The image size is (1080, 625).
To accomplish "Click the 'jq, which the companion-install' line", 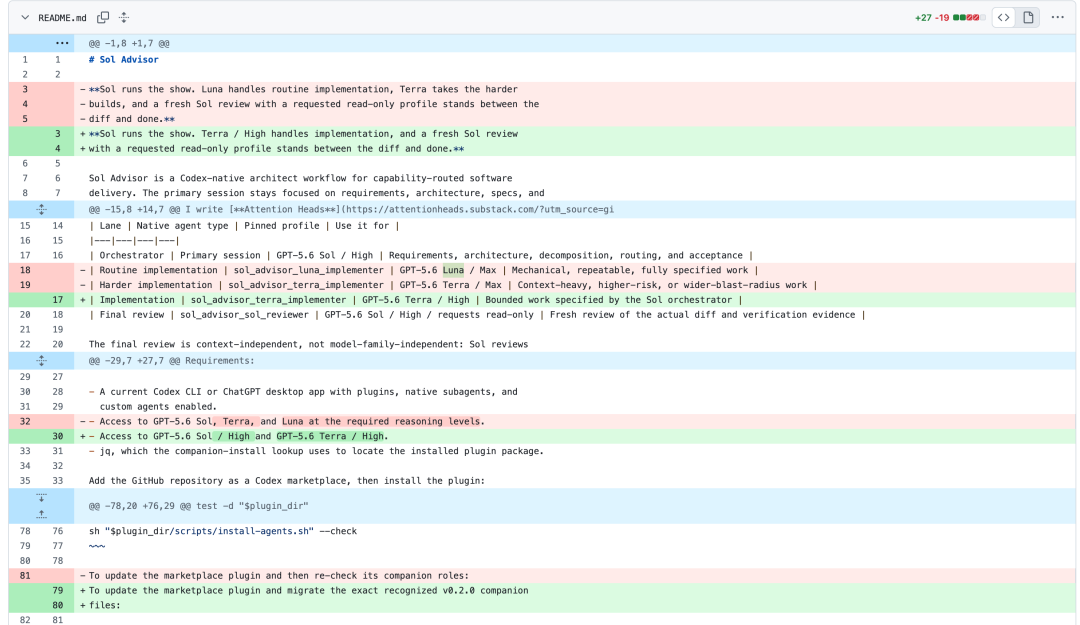I will click(316, 451).
